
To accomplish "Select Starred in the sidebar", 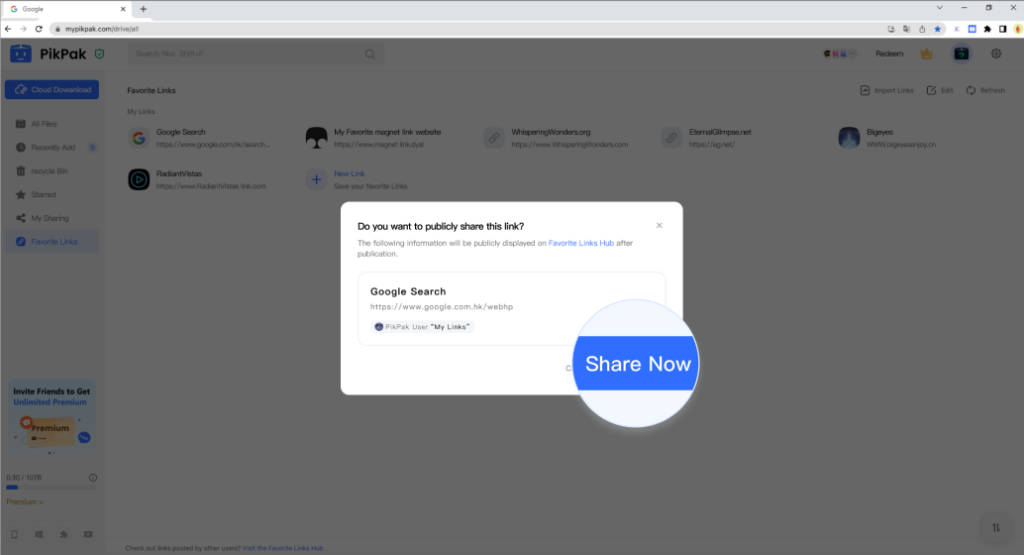I will click(43, 195).
